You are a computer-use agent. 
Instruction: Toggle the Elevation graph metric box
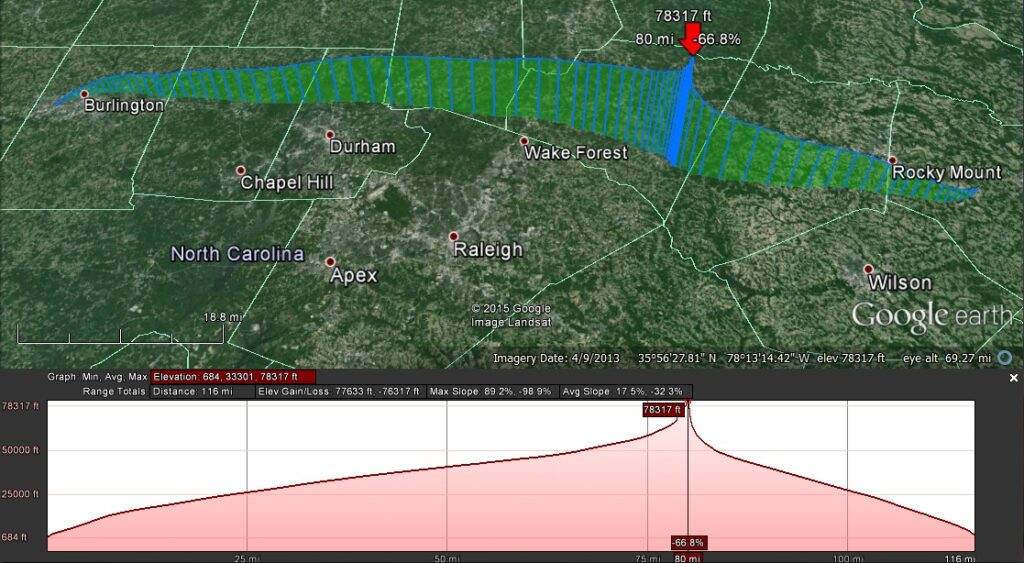pos(233,377)
